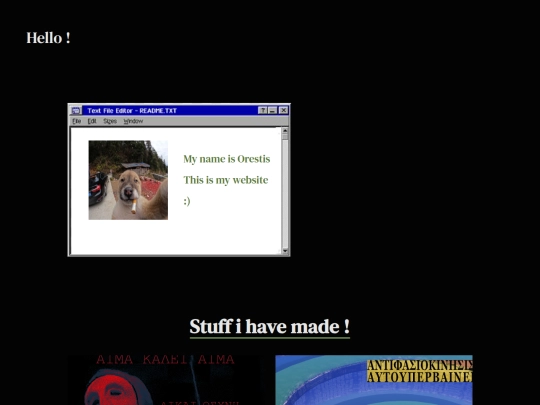
Task: Click the 'Stuff i have made !' heading
Action: (x=270, y=326)
